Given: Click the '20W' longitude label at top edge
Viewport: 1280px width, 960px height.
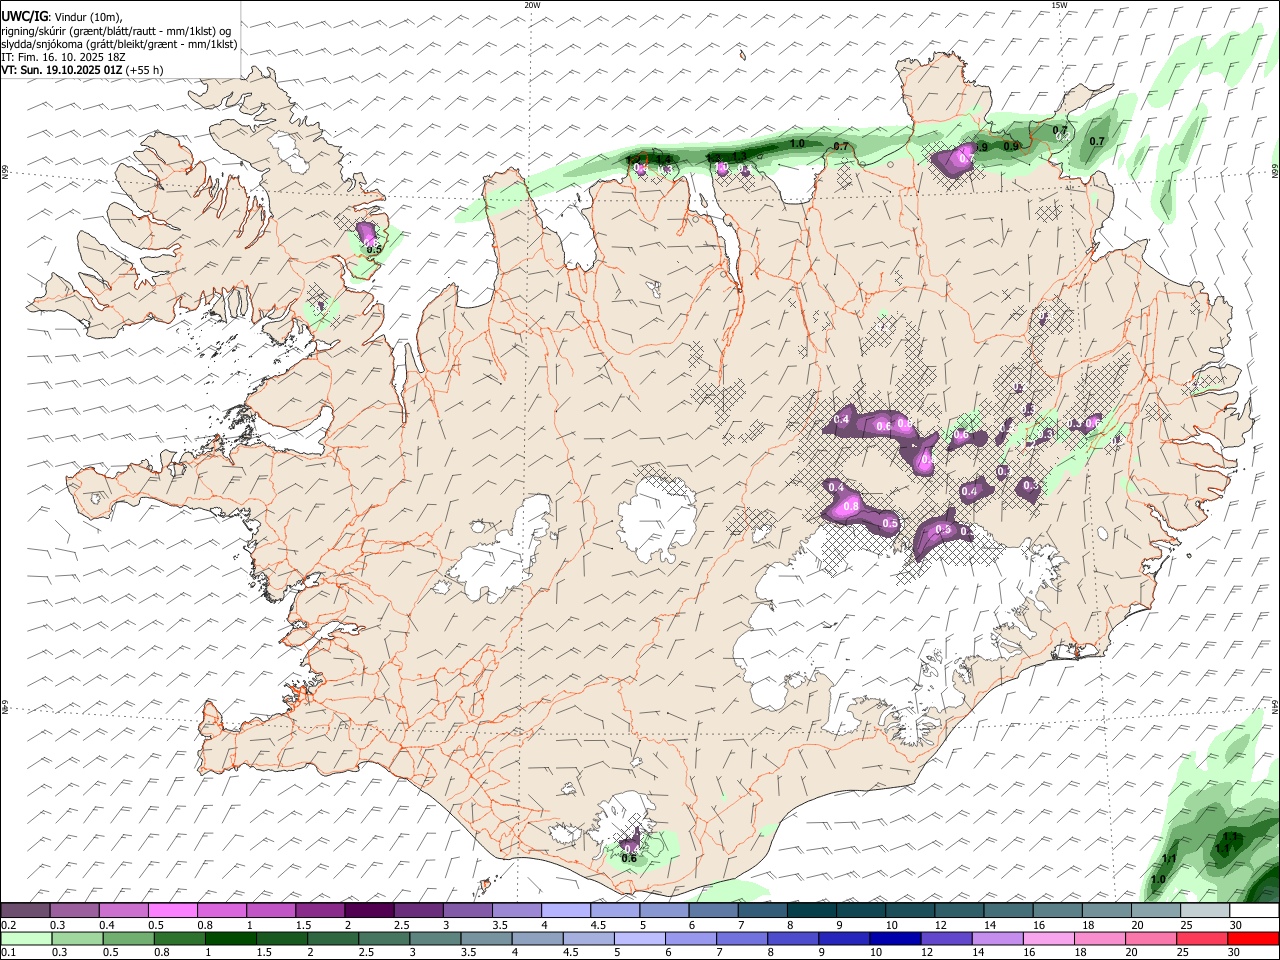Looking at the screenshot, I should 532,5.
